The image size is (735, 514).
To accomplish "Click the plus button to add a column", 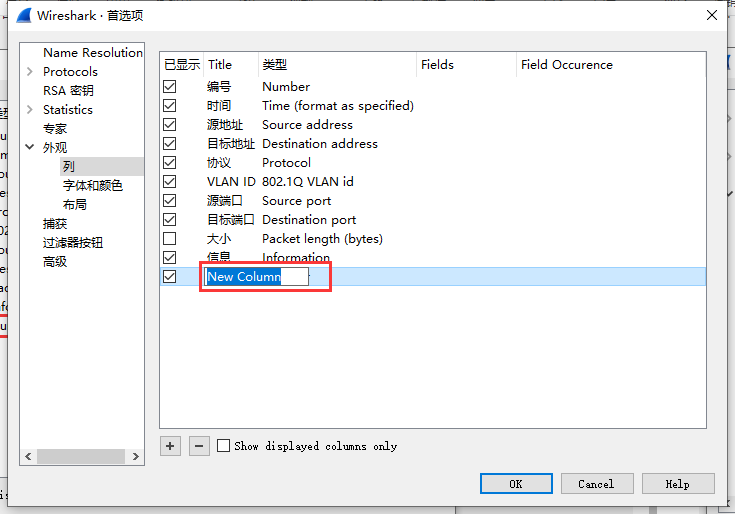I will coord(170,446).
